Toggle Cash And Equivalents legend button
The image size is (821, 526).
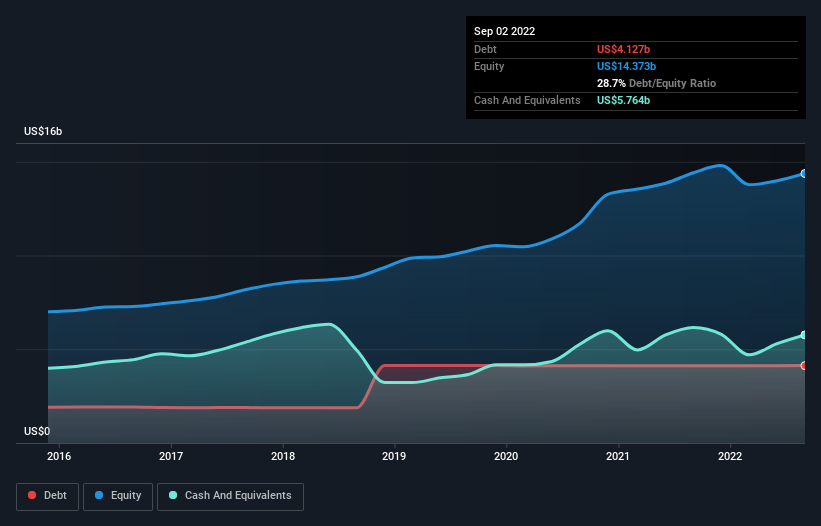(230, 496)
